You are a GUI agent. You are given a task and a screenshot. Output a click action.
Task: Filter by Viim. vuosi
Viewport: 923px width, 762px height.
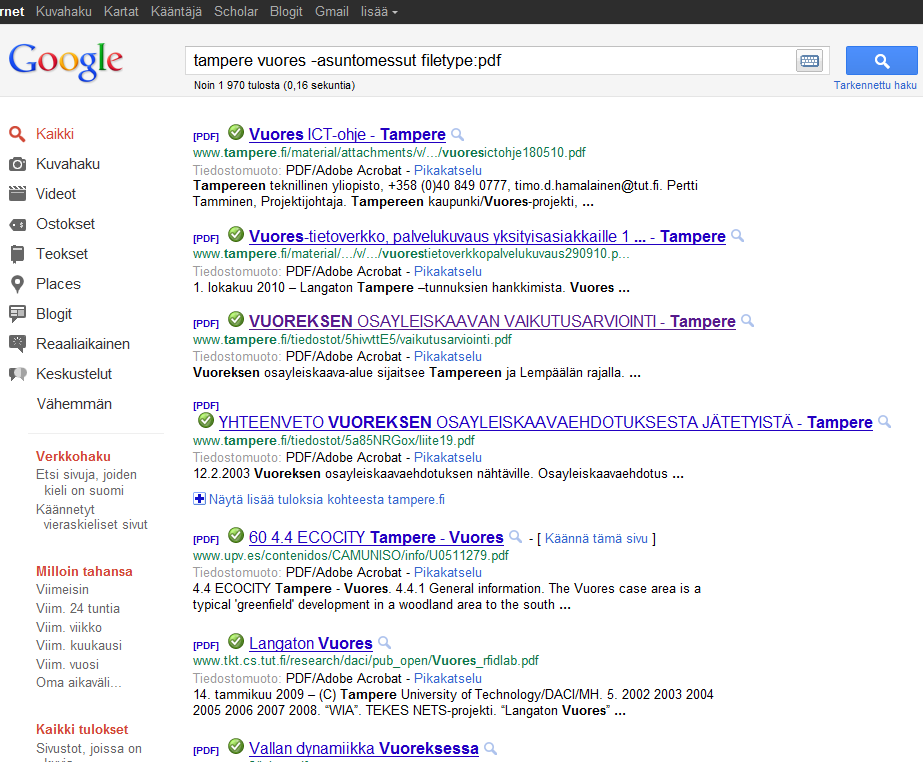click(68, 664)
